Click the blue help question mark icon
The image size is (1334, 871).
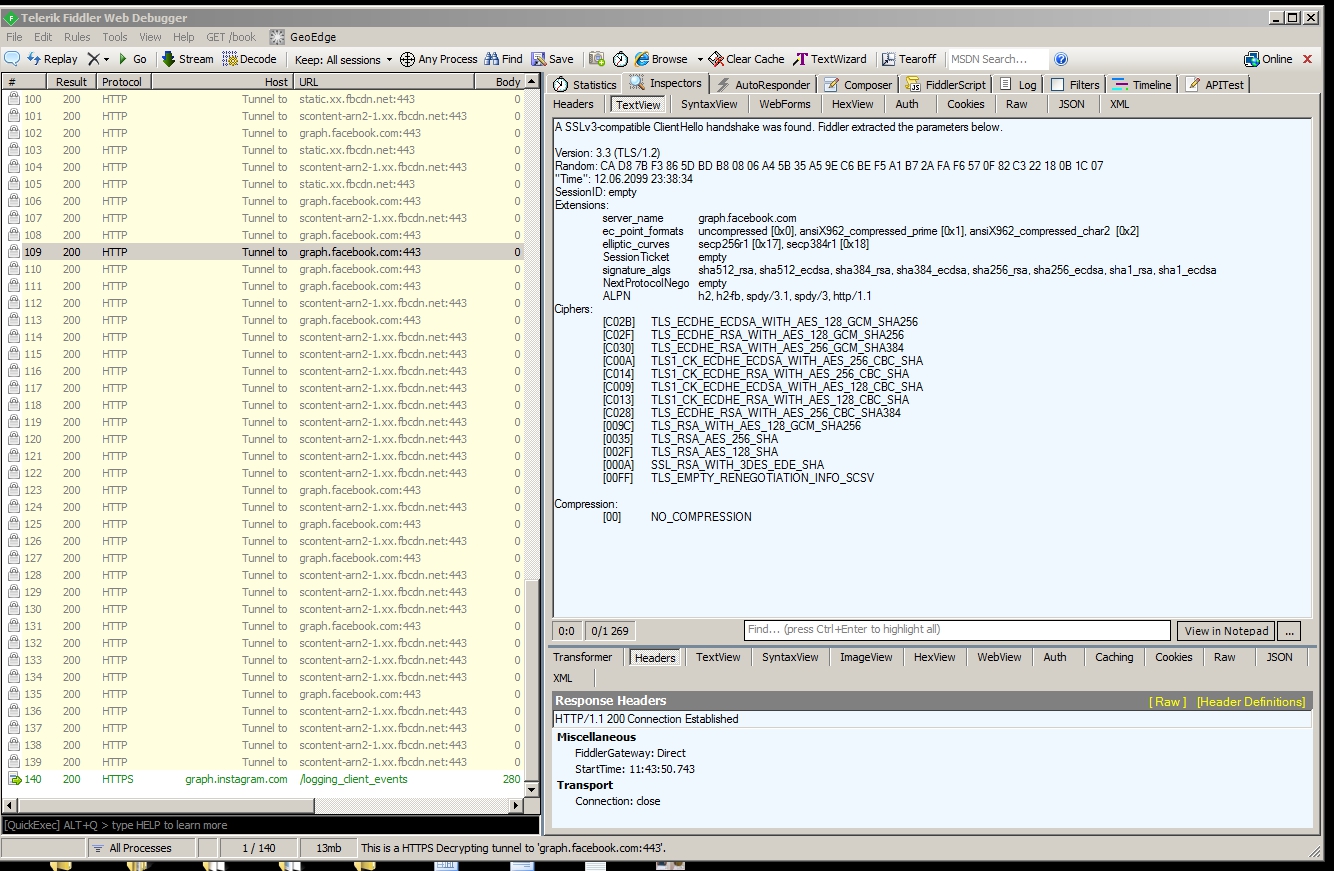1061,59
